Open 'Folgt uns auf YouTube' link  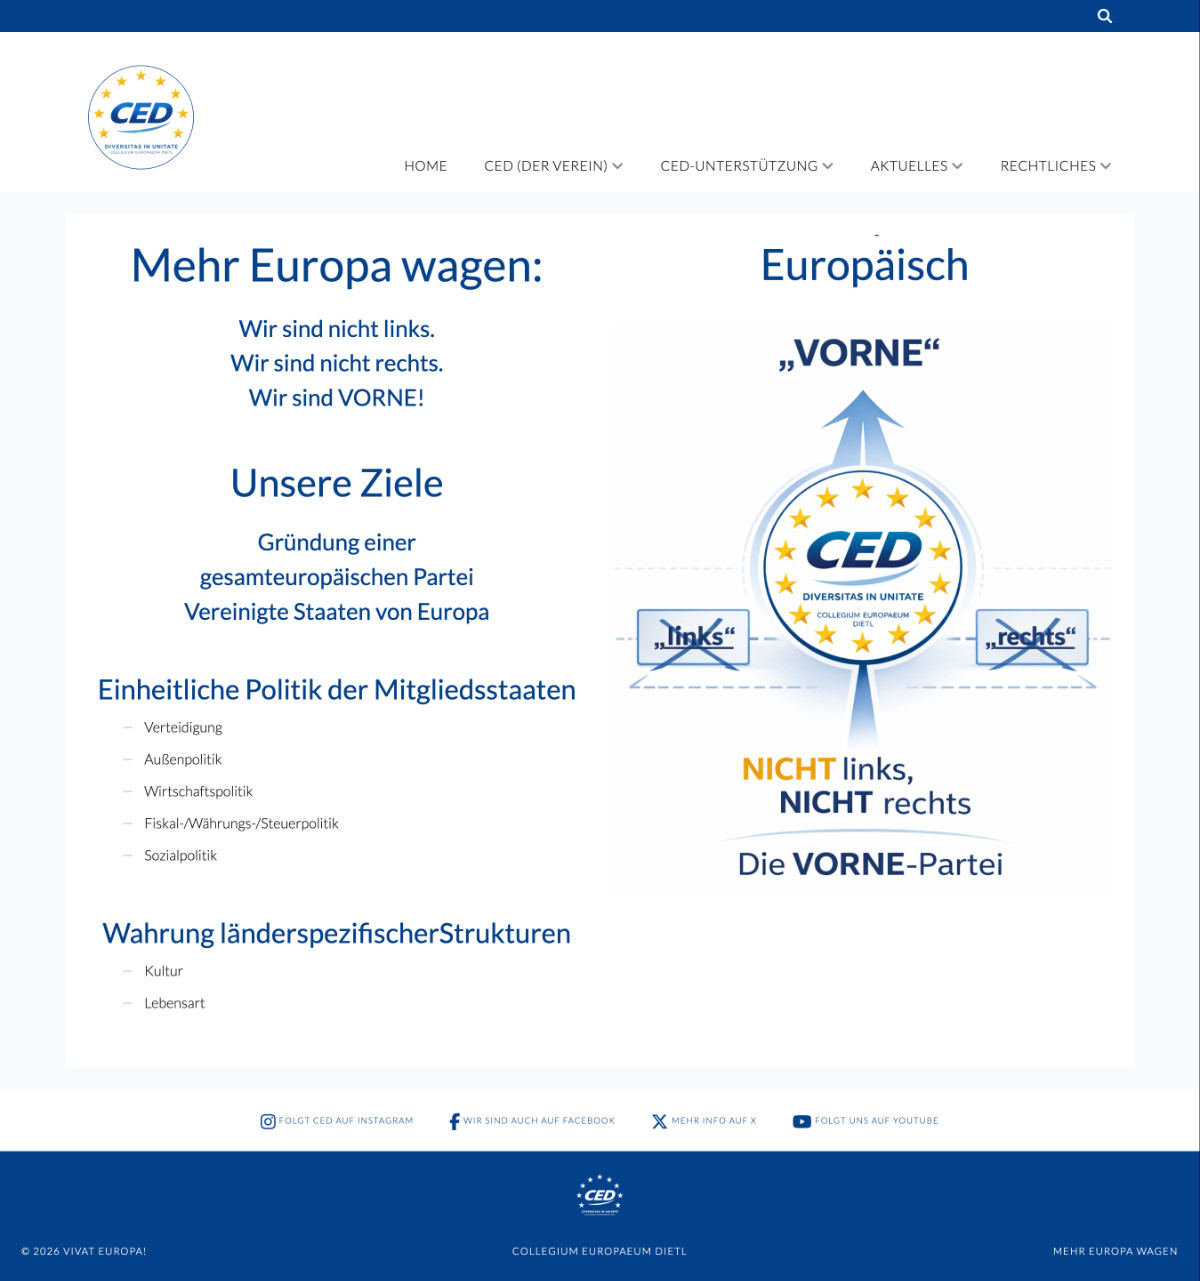(x=877, y=1121)
